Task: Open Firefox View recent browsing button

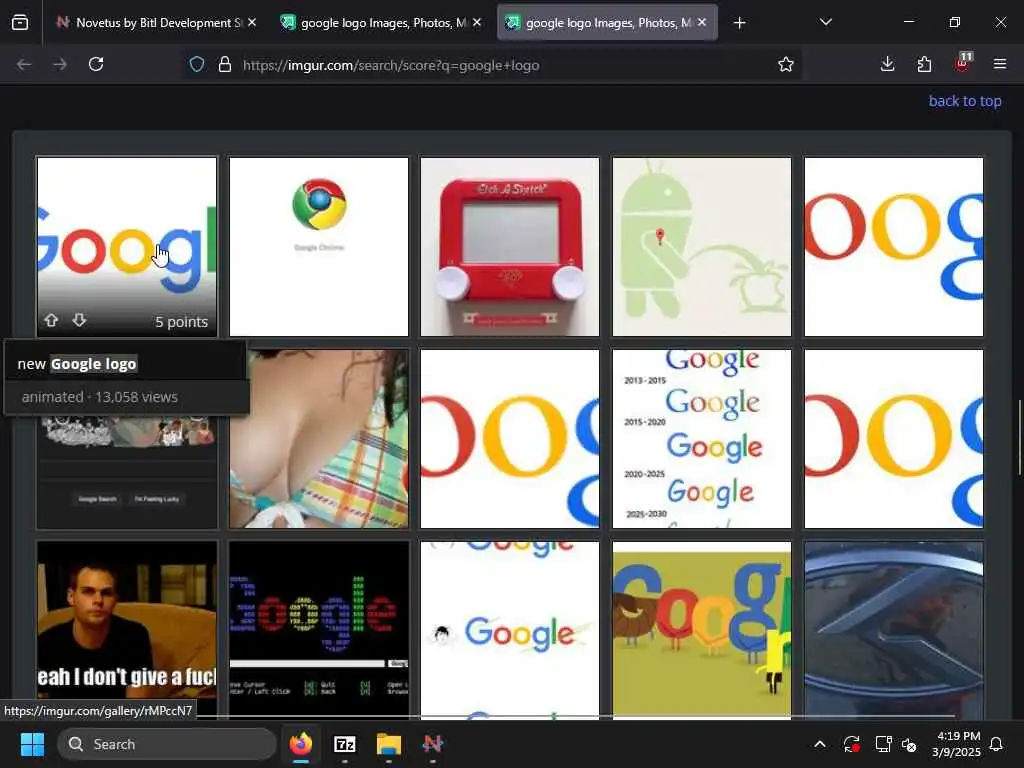Action: (x=20, y=22)
